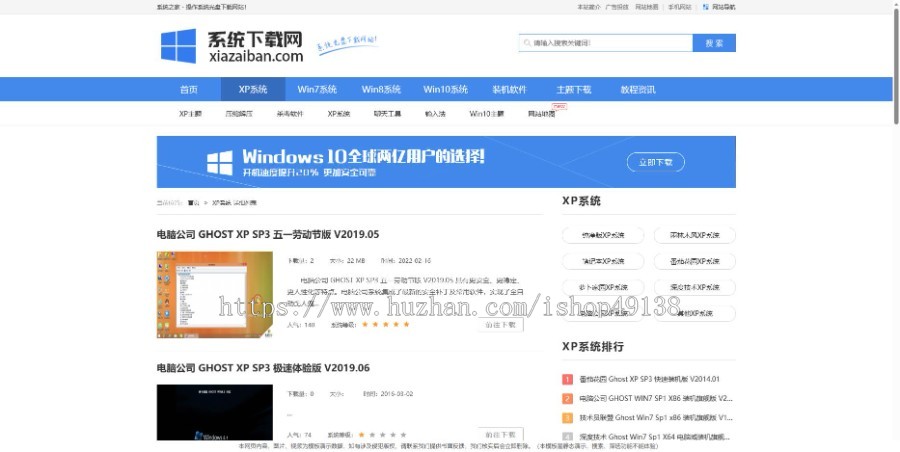This screenshot has height=452, width=900.
Task: Click the 网站导航 icon in top bar
Action: coord(706,7)
